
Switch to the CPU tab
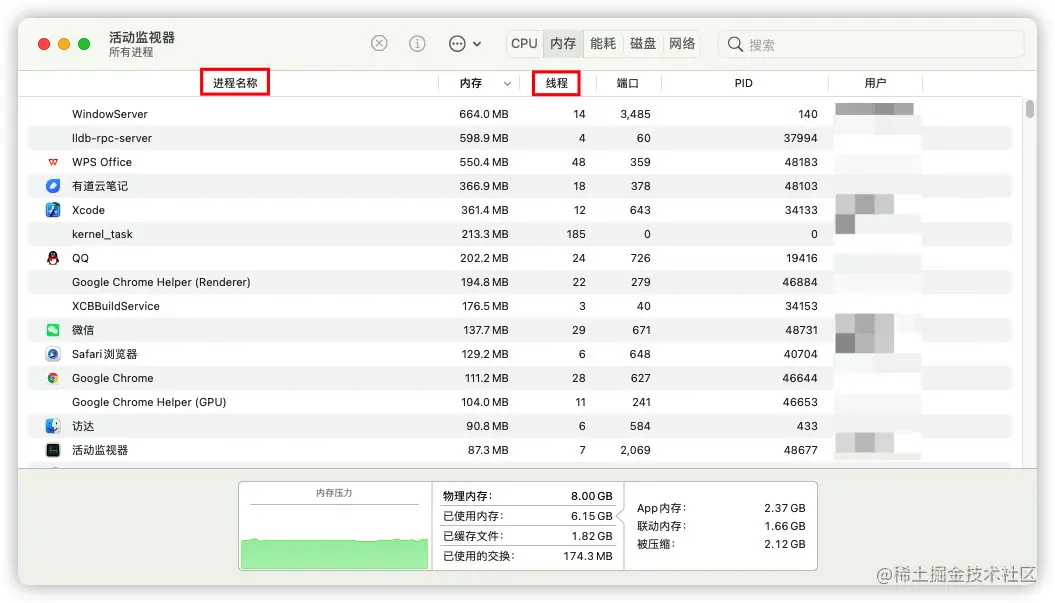tap(524, 44)
